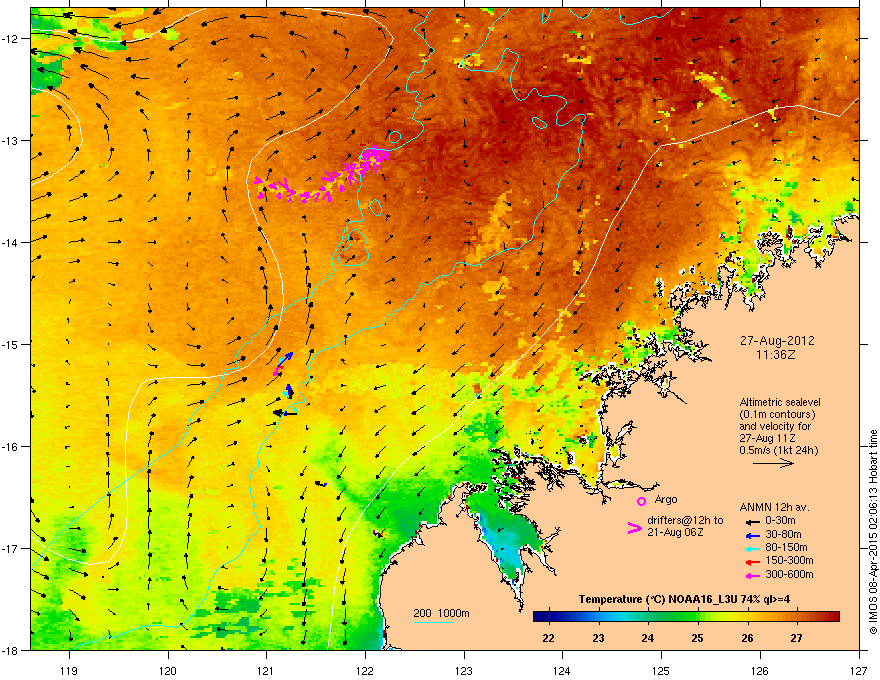Click the drifters@12h to legend label
Screen dimensions: 880x680
click(x=685, y=521)
